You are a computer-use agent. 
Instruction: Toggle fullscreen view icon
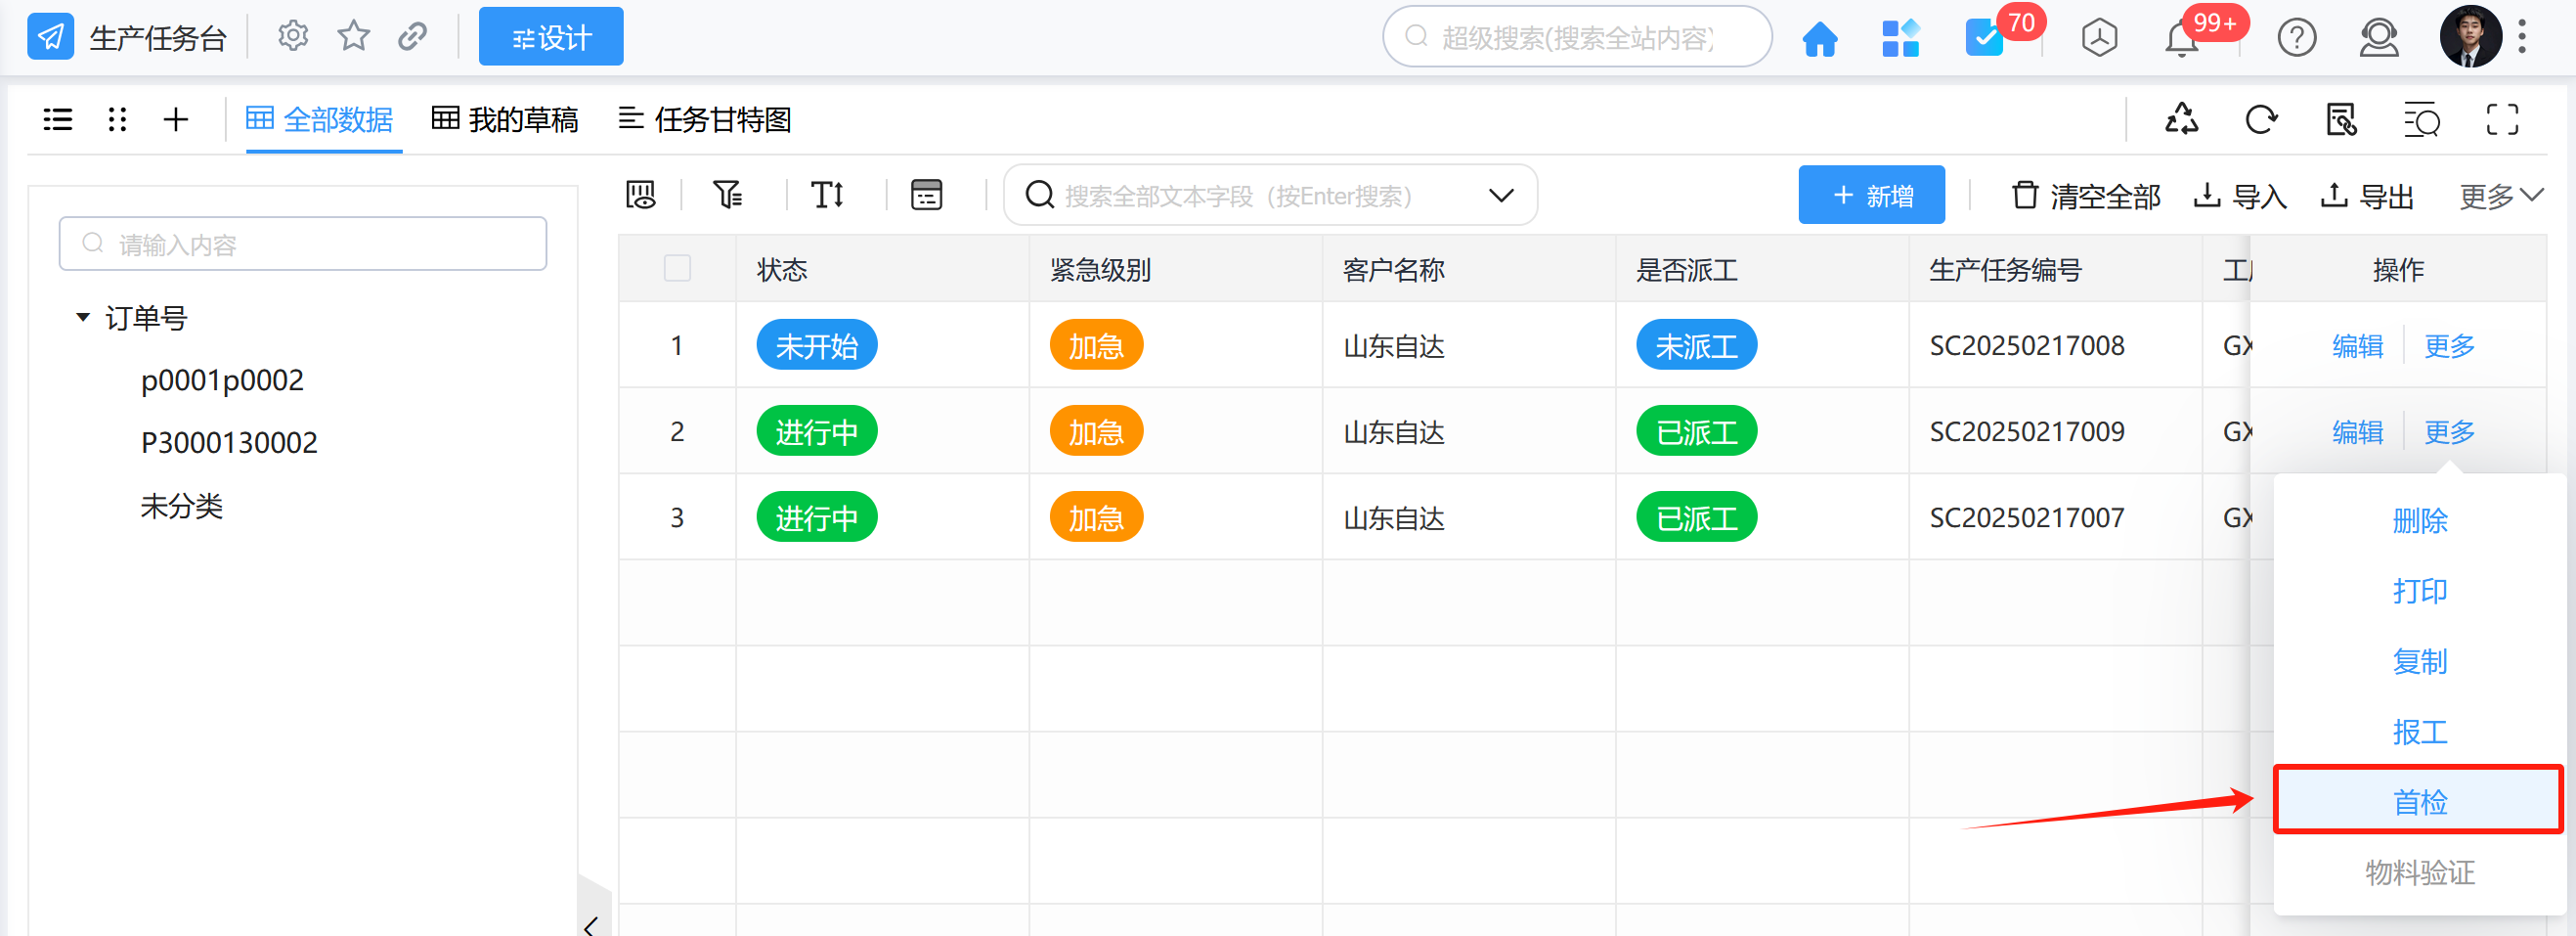2502,120
